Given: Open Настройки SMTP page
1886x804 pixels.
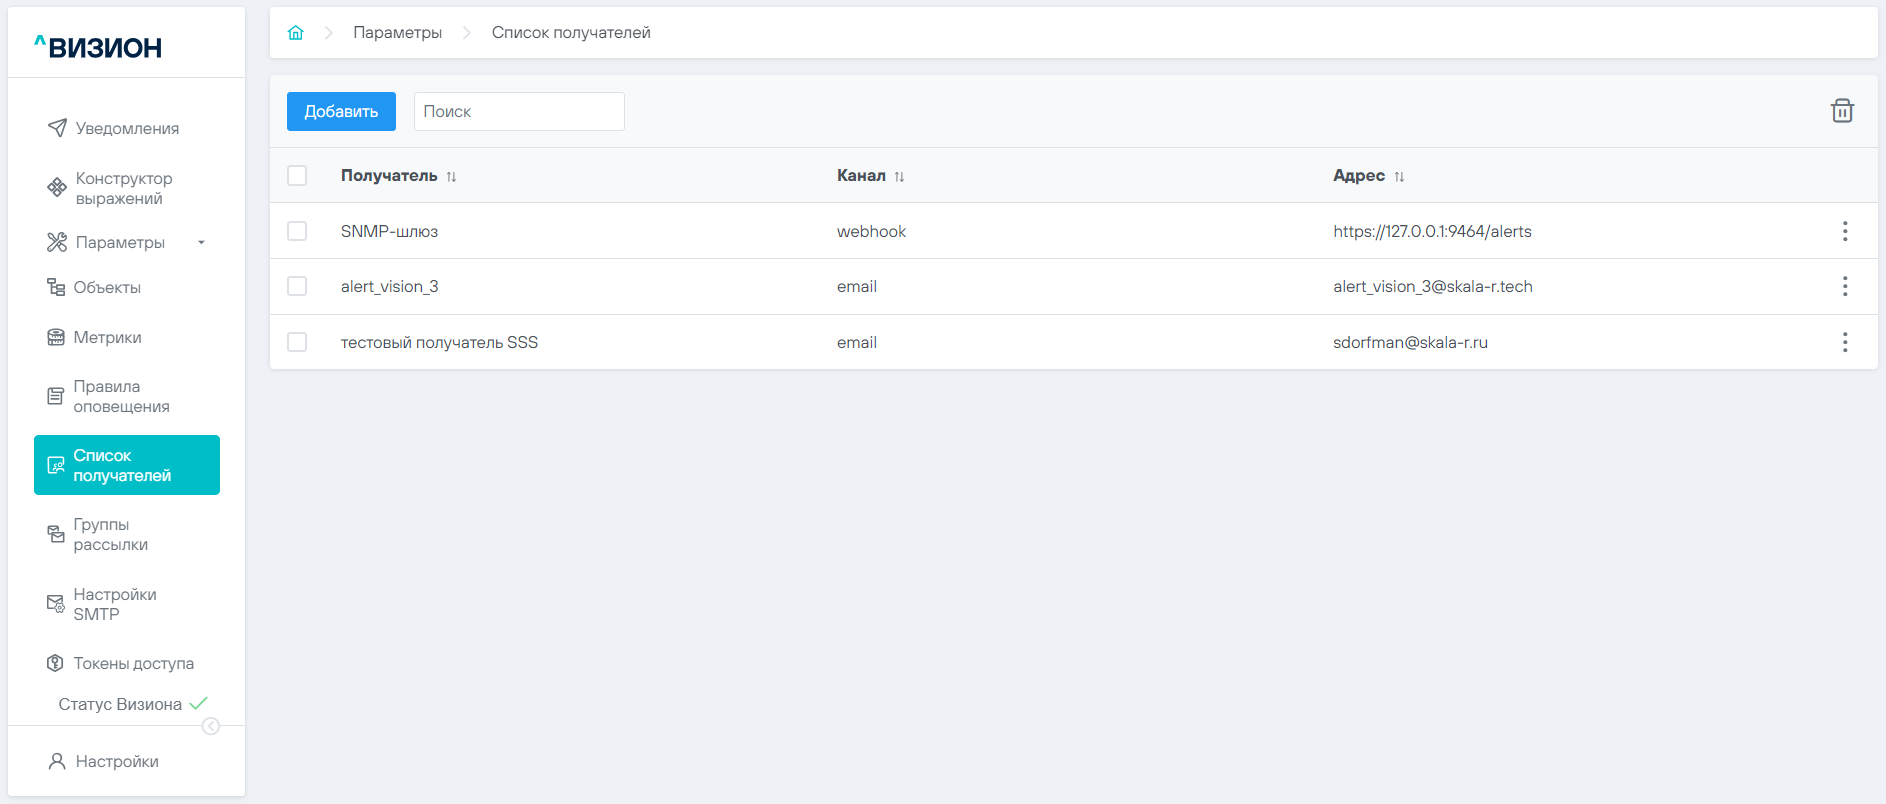Looking at the screenshot, I should [x=114, y=604].
